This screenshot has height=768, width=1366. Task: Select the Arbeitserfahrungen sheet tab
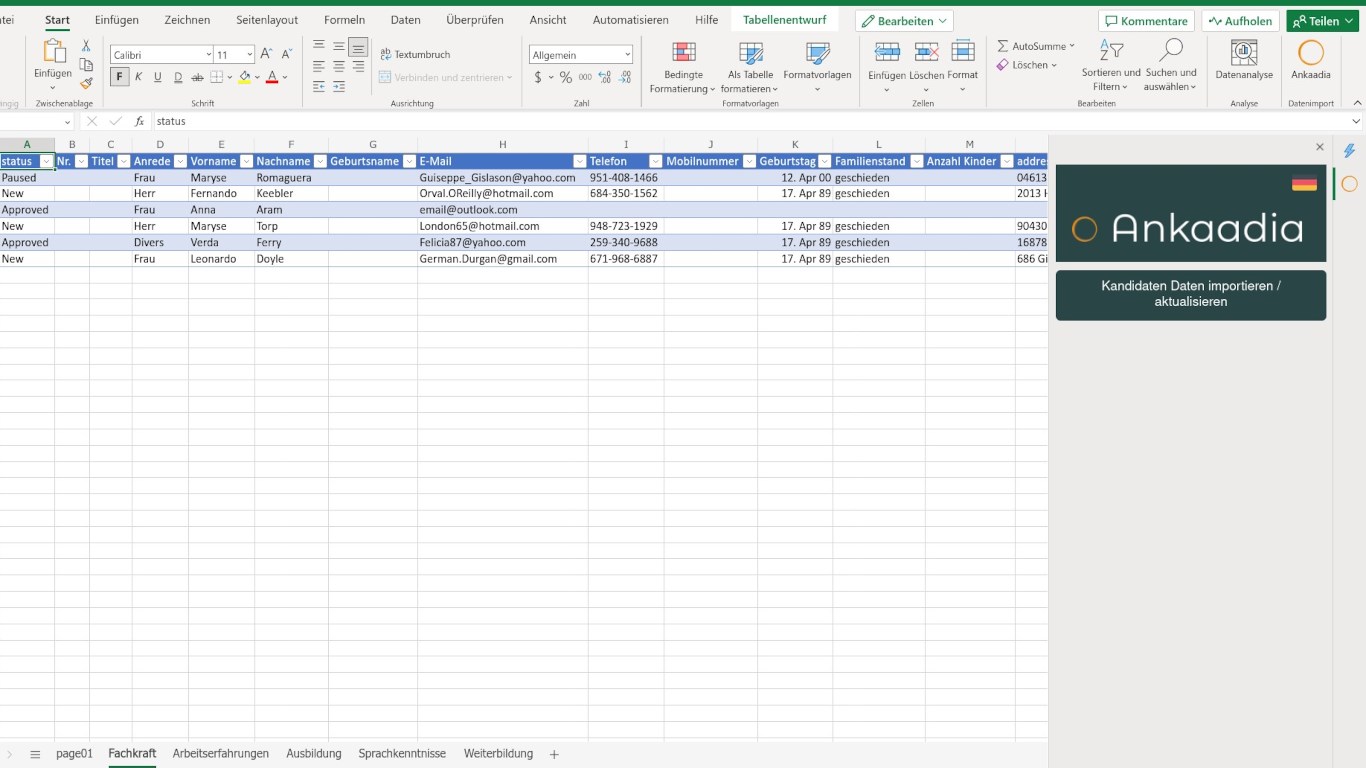(x=221, y=754)
